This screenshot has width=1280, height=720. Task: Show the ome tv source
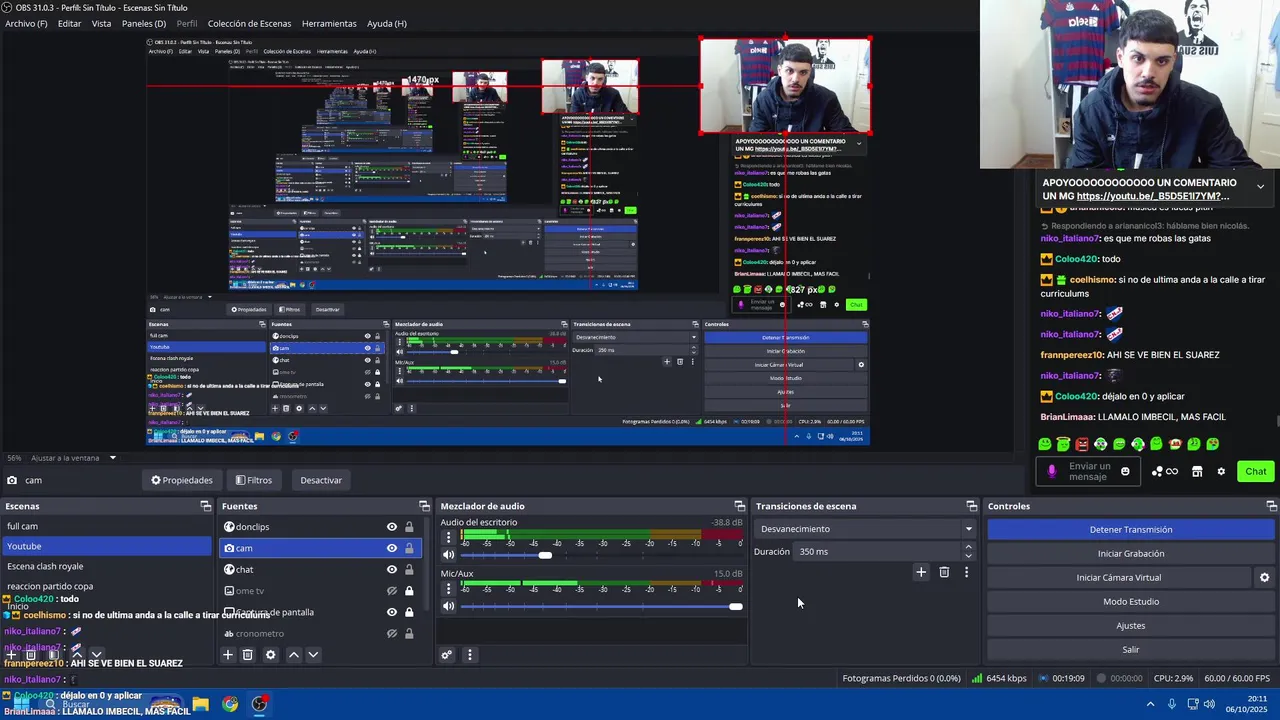pyautogui.click(x=392, y=591)
